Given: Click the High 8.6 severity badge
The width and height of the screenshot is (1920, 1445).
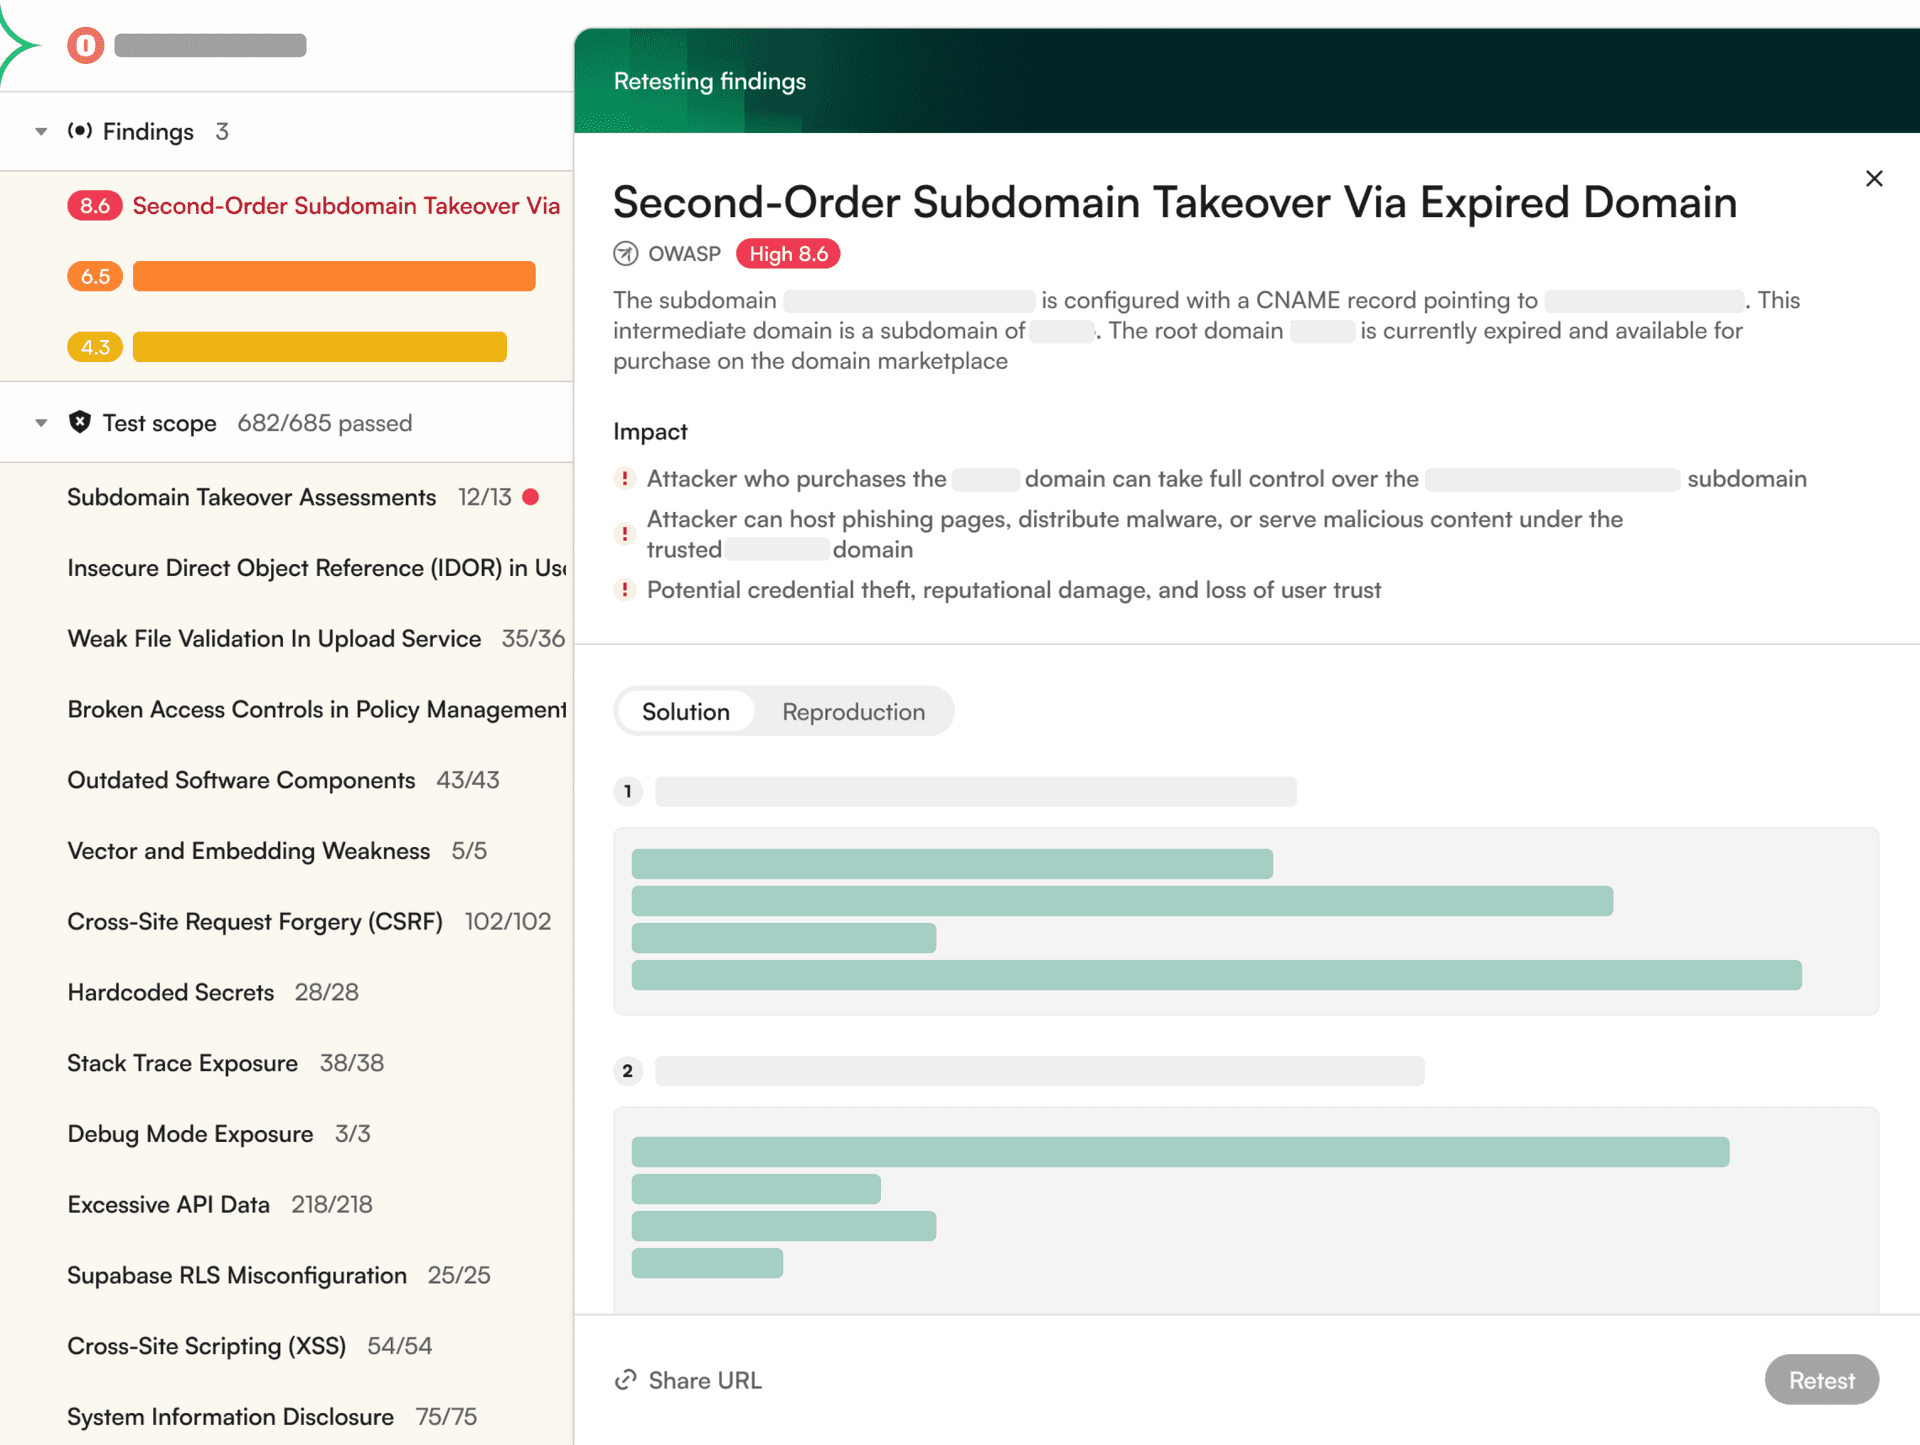Looking at the screenshot, I should click(788, 254).
